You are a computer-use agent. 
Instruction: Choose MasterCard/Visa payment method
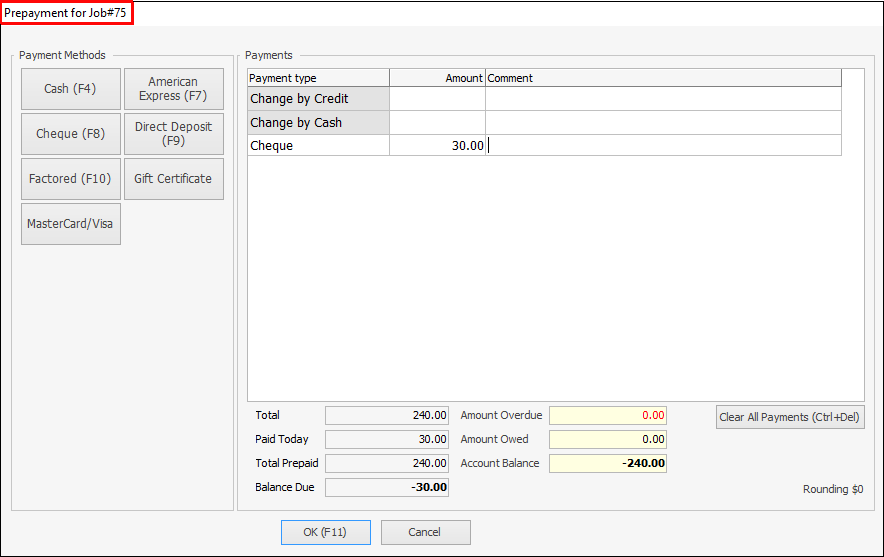(70, 224)
